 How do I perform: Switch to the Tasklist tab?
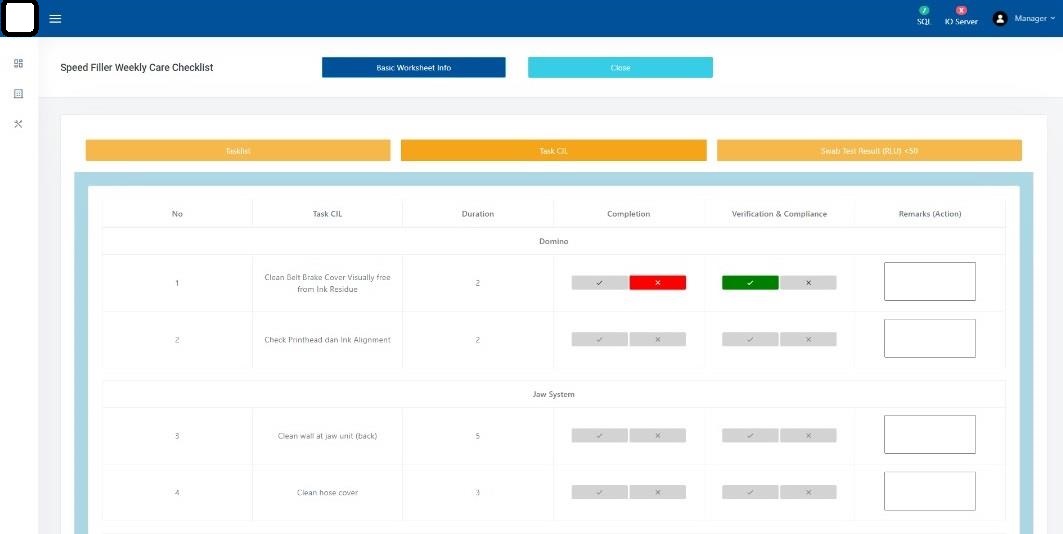(x=238, y=150)
